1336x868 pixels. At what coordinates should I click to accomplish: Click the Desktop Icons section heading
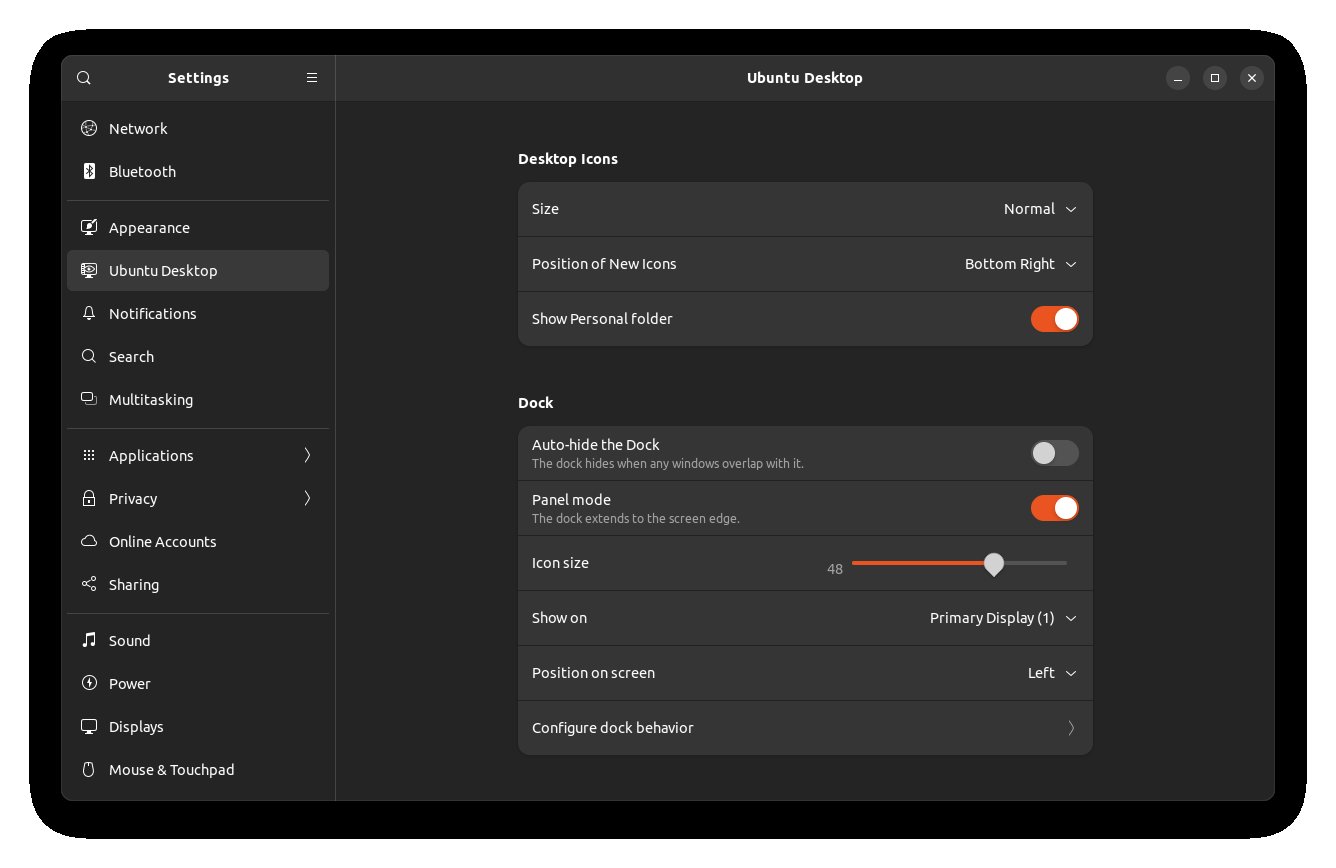pyautogui.click(x=568, y=159)
